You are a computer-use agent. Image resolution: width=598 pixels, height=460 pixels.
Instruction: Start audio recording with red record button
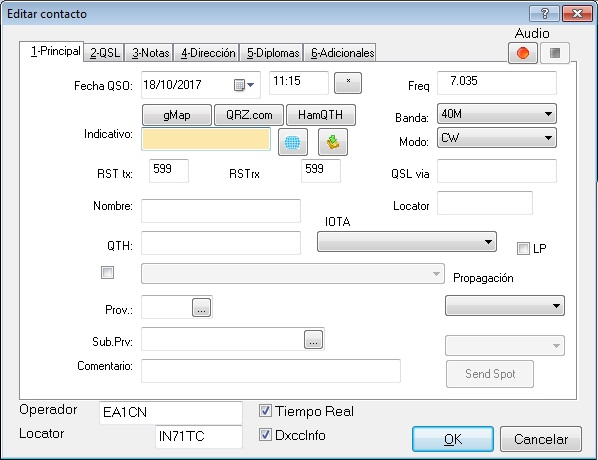522,53
